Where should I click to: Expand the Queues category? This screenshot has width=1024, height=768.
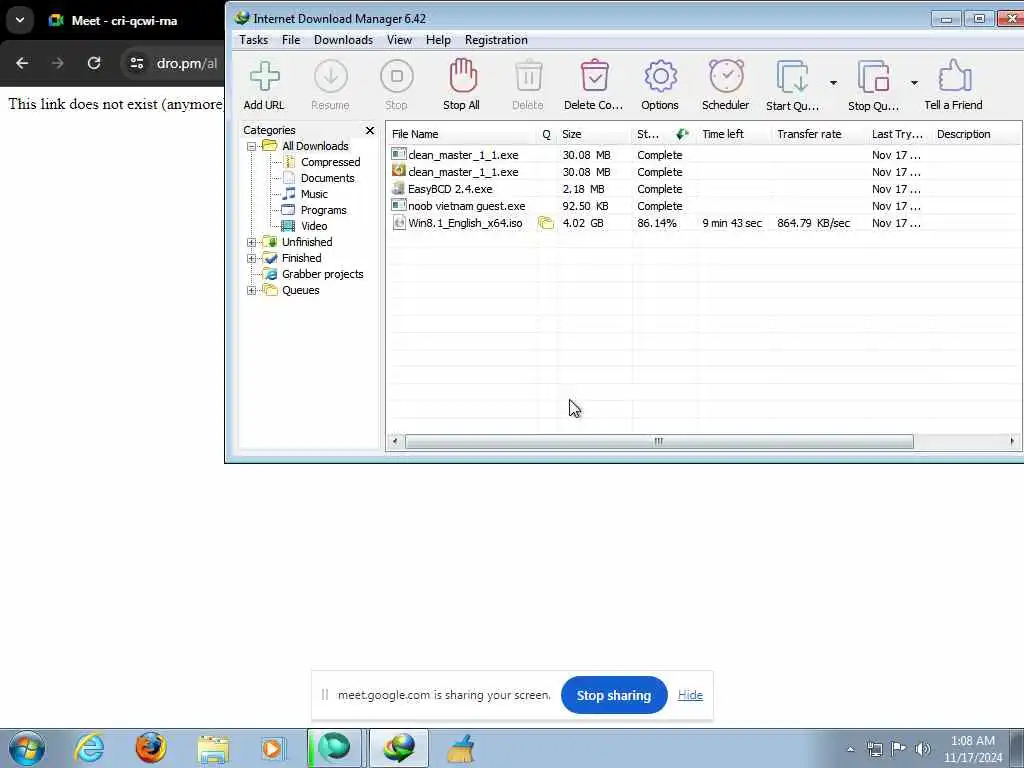[251, 291]
